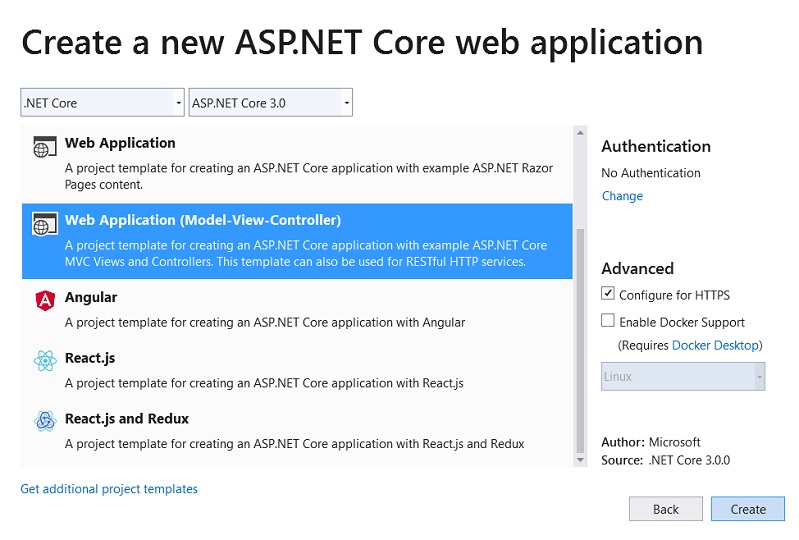Click the MVC Web Application template icon

tap(44, 224)
